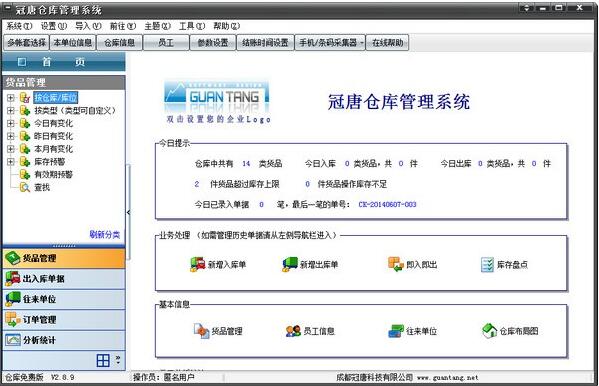Expand the 库存预警 tree node

point(11,162)
